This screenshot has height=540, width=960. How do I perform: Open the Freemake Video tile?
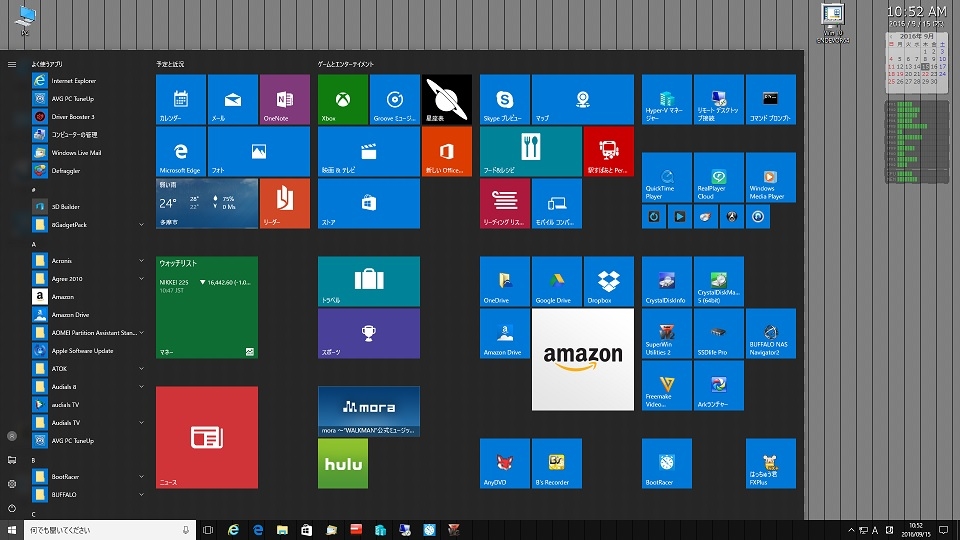tap(667, 385)
